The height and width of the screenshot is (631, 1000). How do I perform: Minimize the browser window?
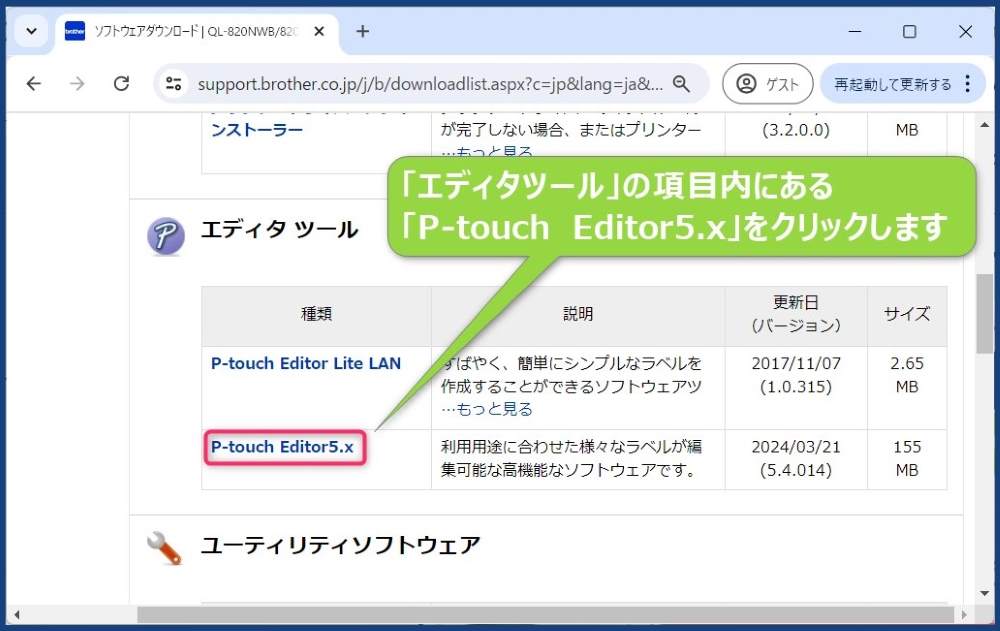(855, 31)
